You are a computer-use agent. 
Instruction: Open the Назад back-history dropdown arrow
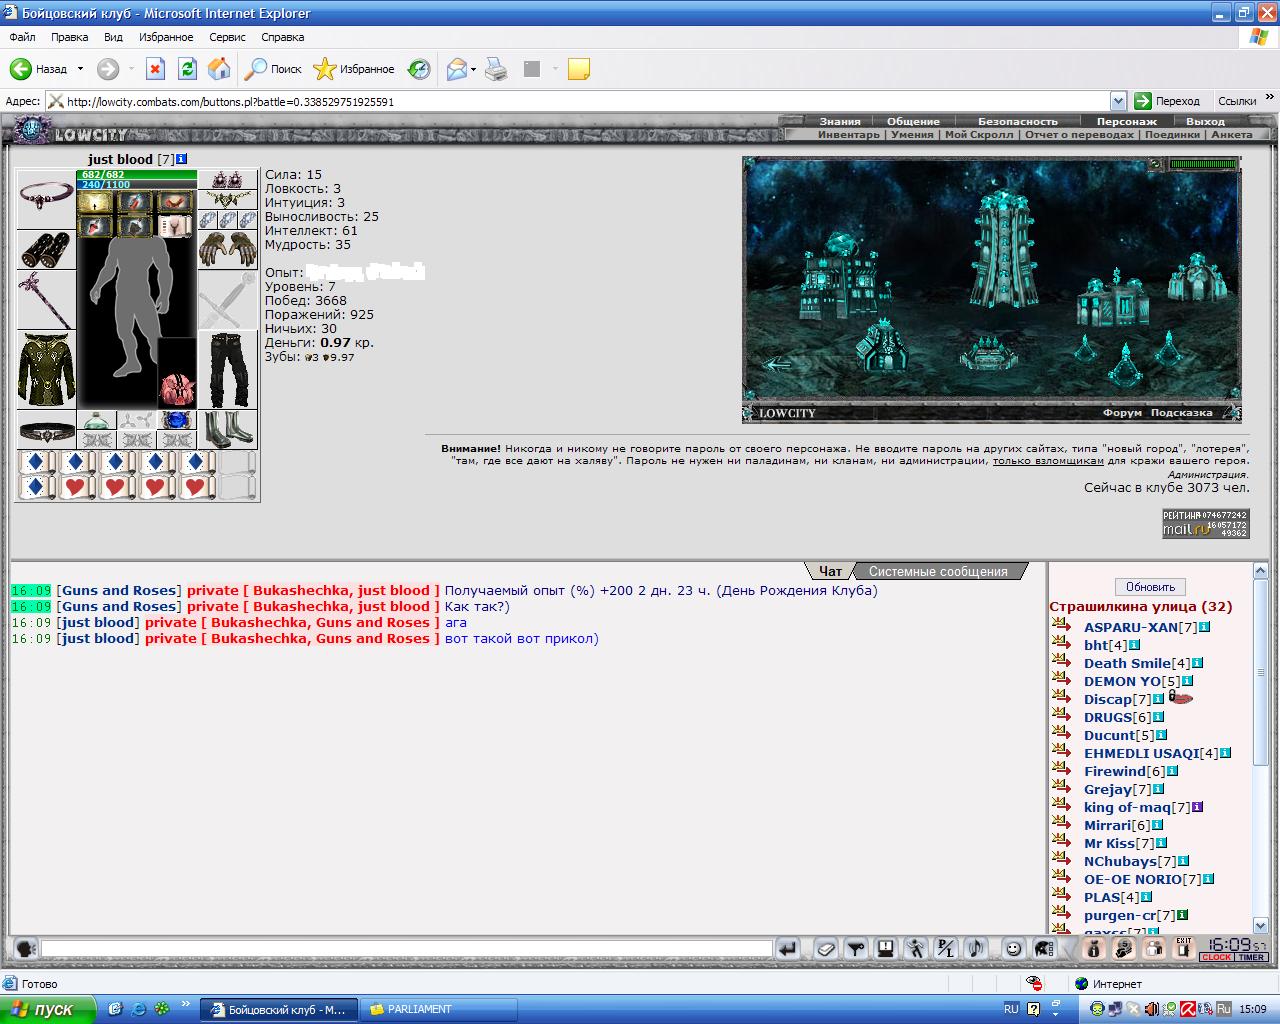click(x=79, y=69)
